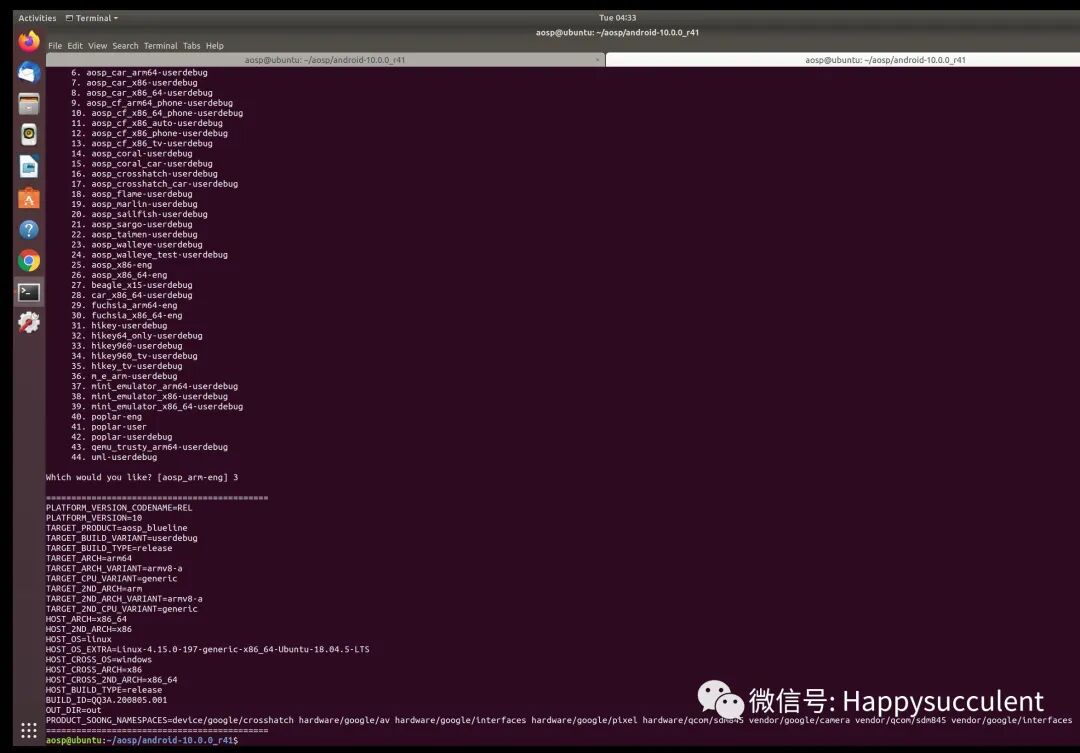Click the entry 'aosp_sailfish-userdebug'
This screenshot has width=1080, height=753.
point(149,214)
